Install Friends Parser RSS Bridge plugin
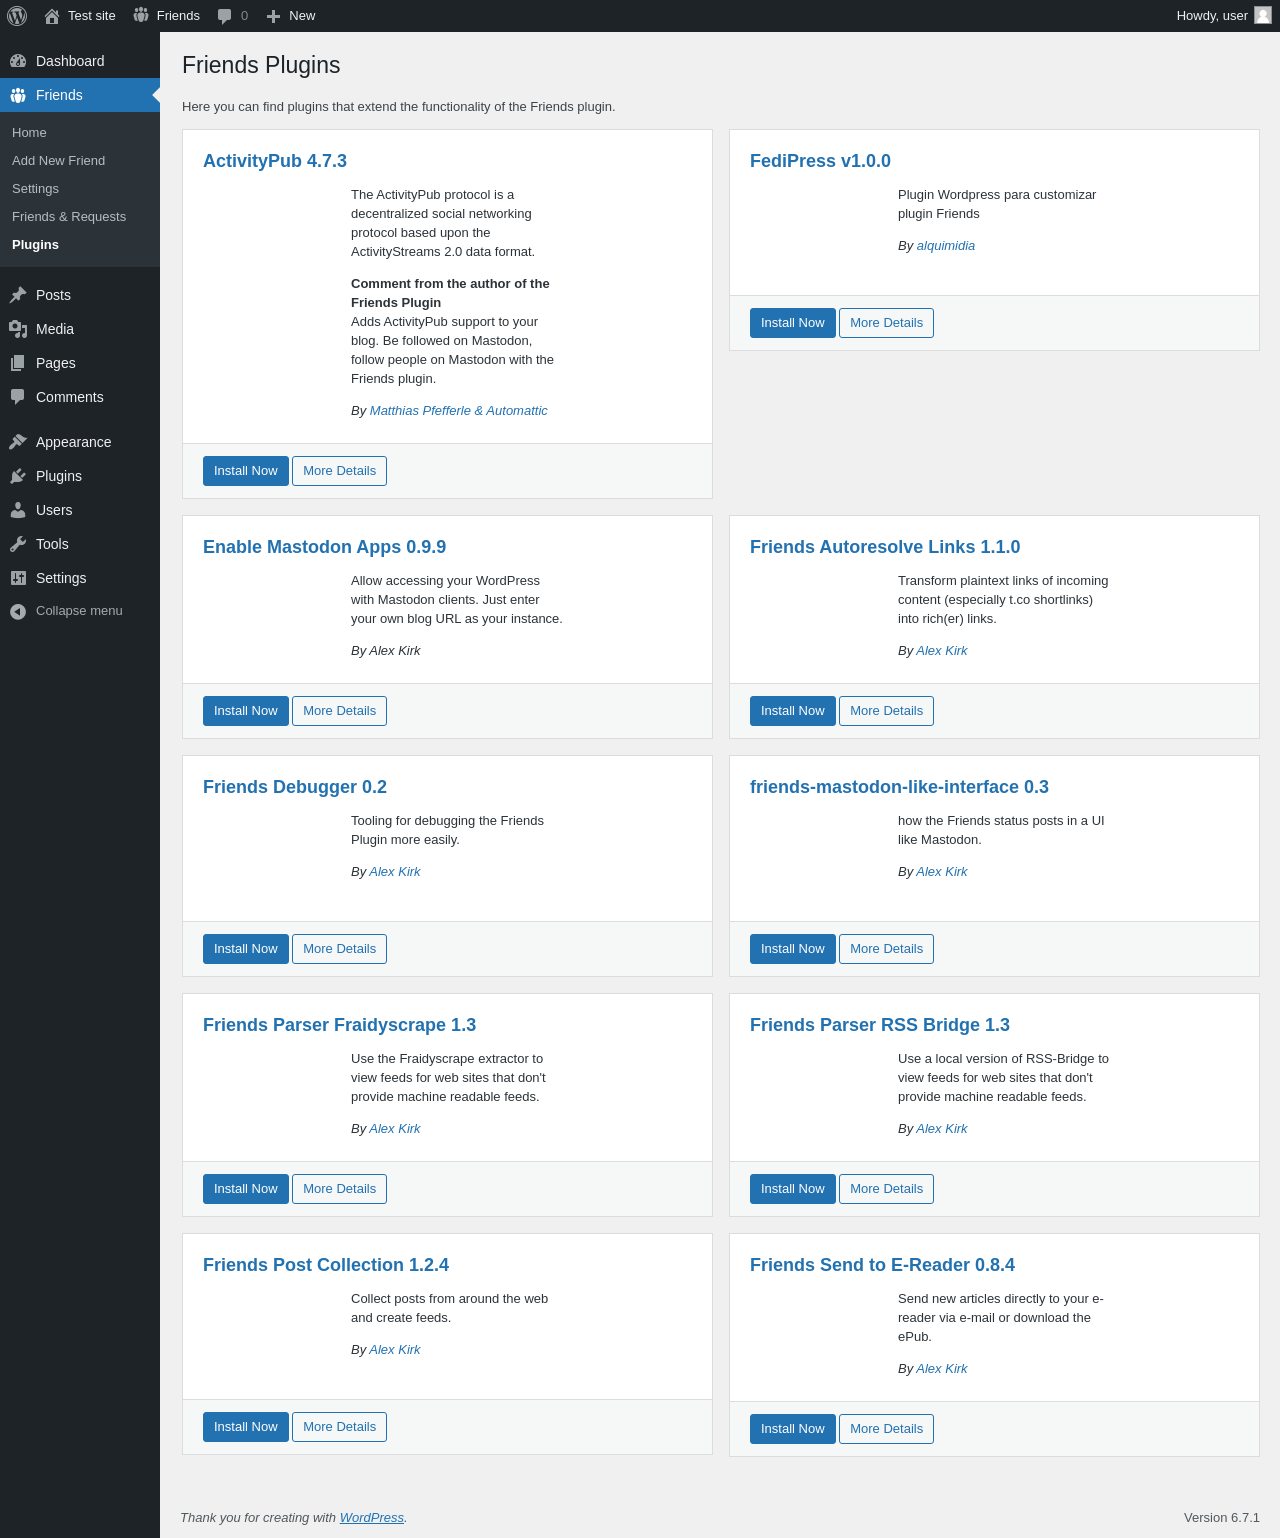Screen dimensions: 1280x1538 pyautogui.click(x=793, y=1189)
